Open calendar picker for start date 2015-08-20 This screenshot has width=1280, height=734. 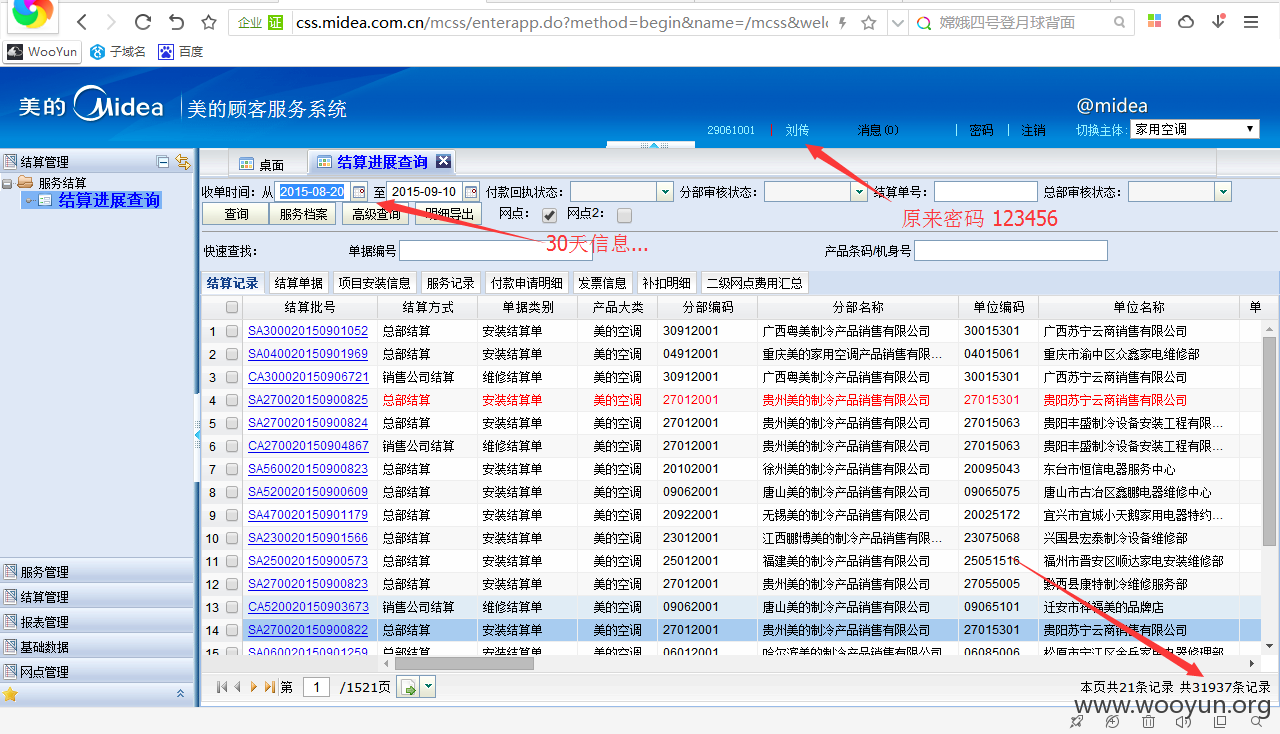click(359, 191)
